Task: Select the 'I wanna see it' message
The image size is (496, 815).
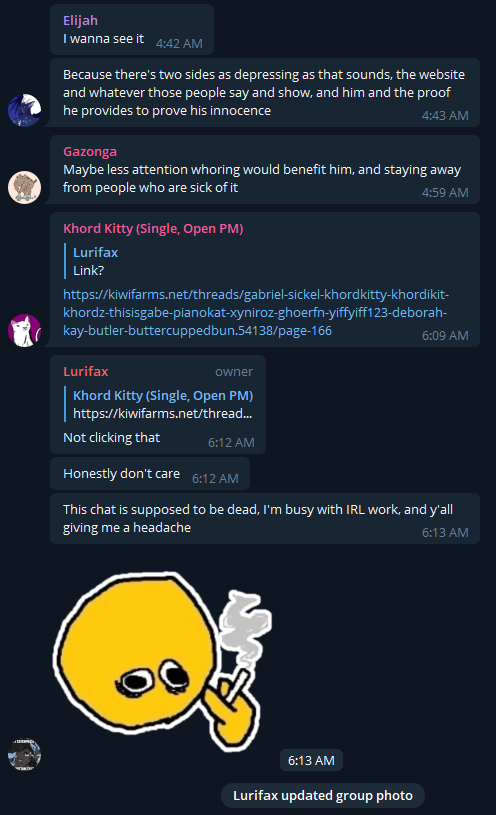Action: [132, 30]
